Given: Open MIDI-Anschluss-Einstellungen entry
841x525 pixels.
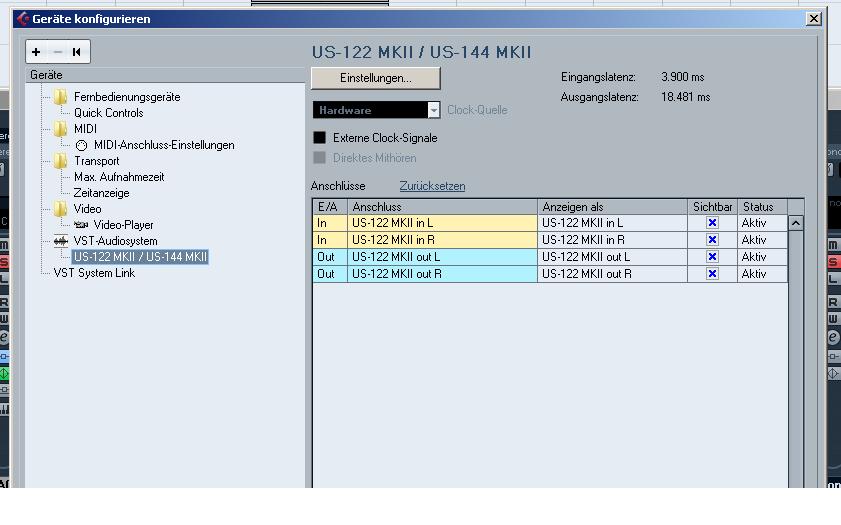Looking at the screenshot, I should click(x=164, y=145).
